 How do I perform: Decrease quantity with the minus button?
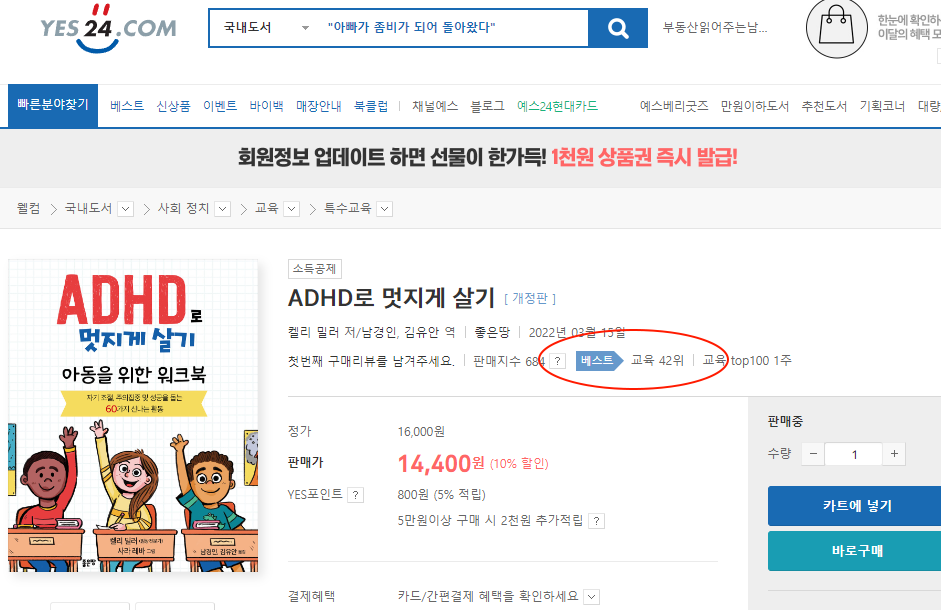click(813, 454)
